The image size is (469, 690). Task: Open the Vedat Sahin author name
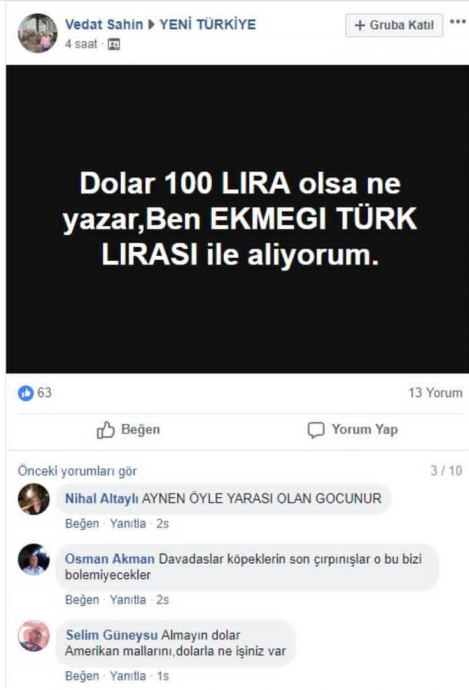[104, 24]
